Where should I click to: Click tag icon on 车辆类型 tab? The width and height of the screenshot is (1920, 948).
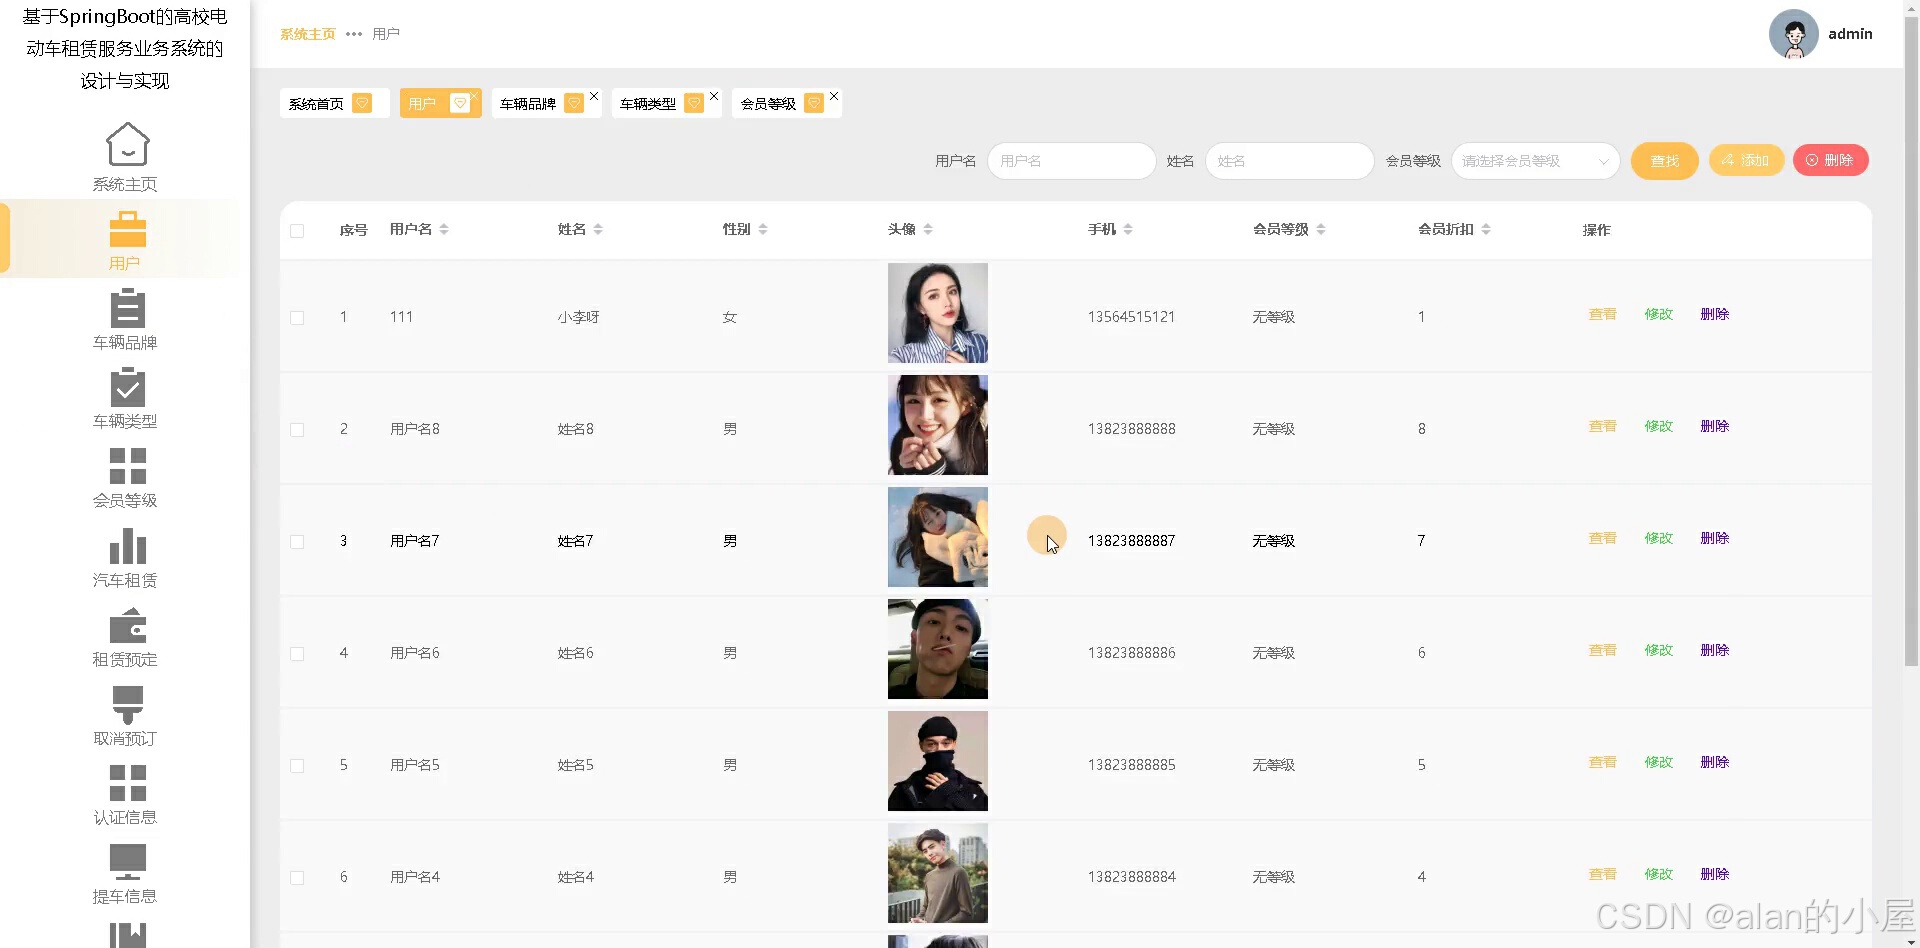(694, 103)
